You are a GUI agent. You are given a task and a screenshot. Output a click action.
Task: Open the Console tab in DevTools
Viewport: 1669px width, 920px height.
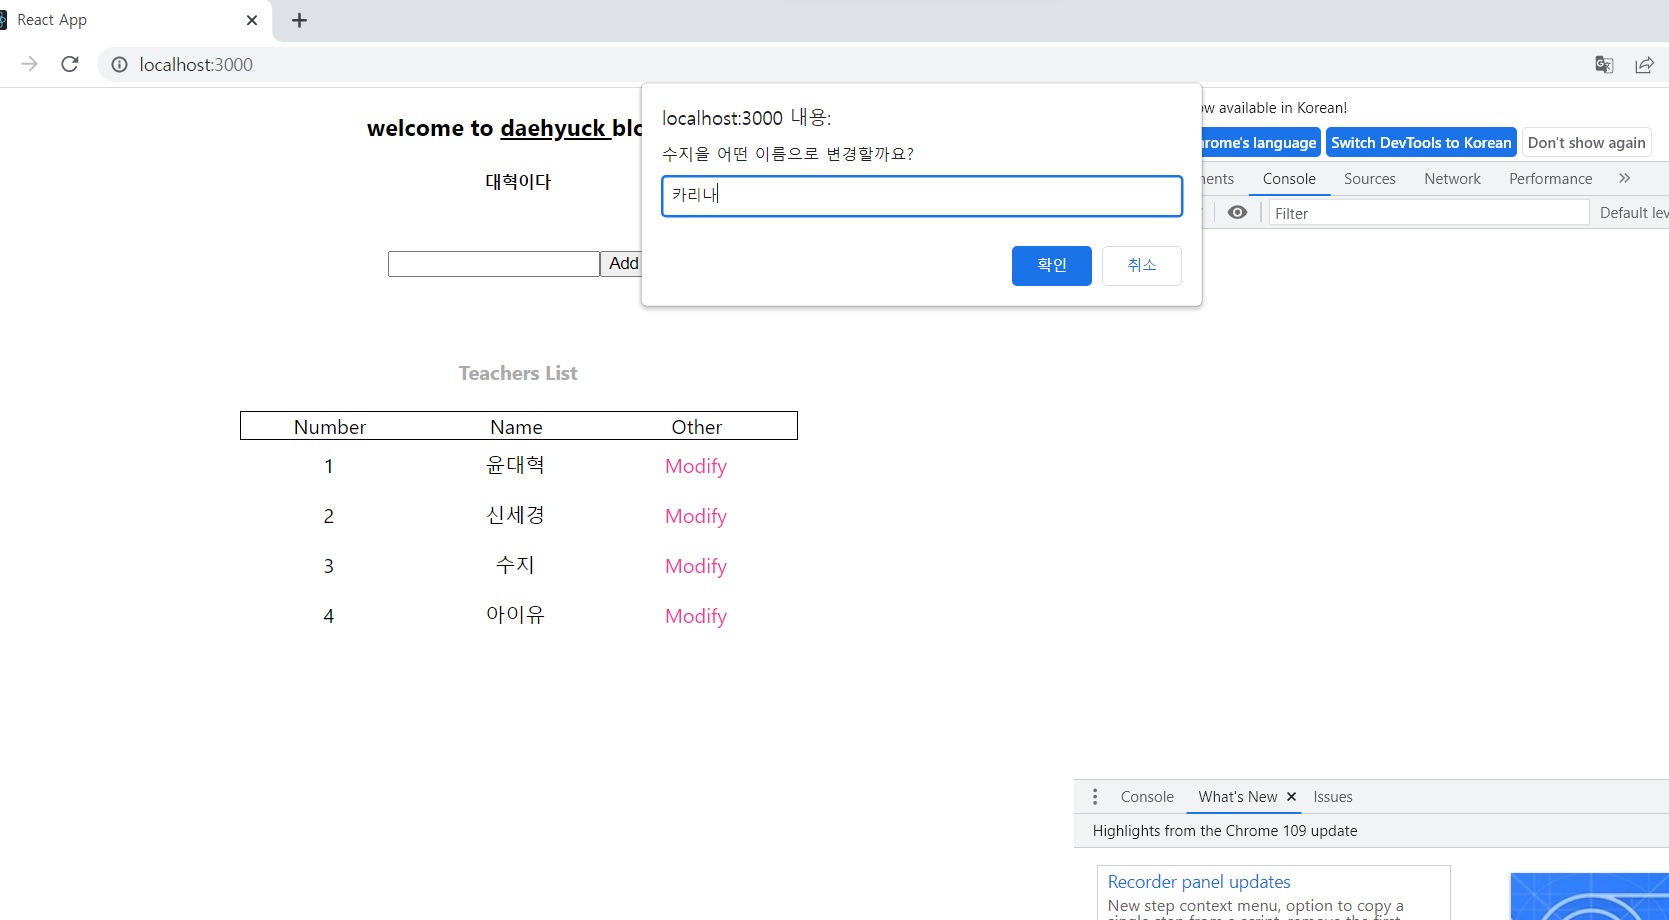pyautogui.click(x=1289, y=178)
